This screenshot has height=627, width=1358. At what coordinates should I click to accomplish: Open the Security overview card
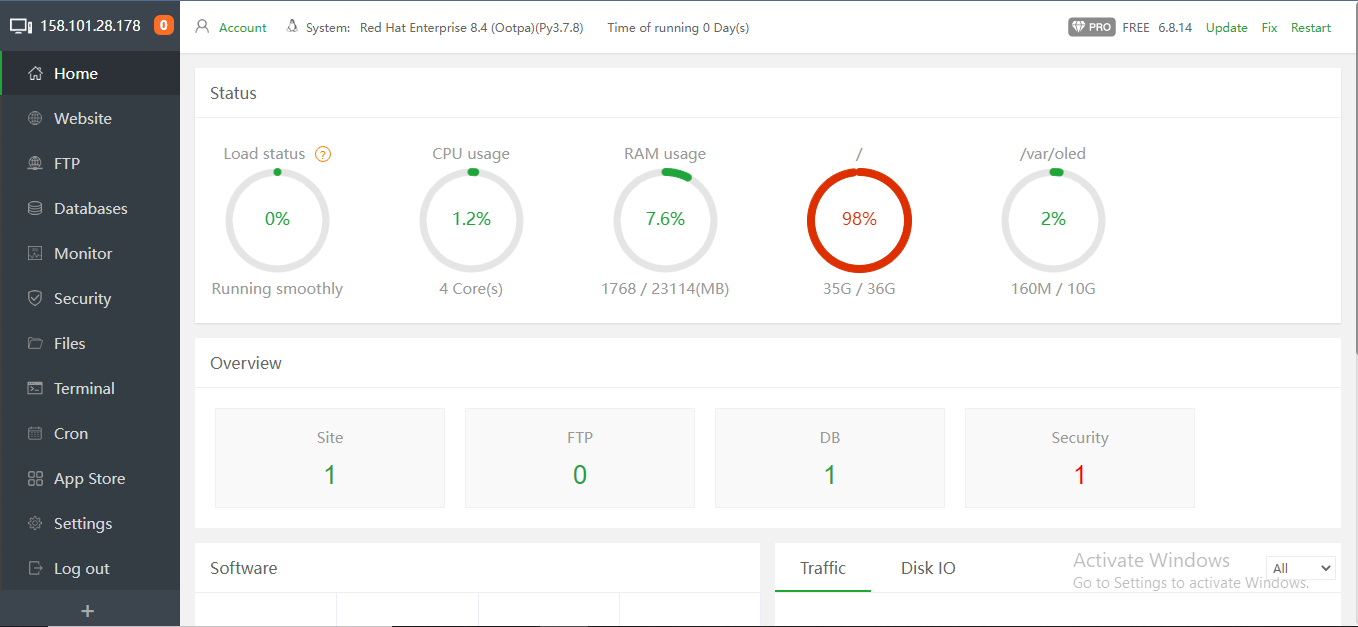1079,458
